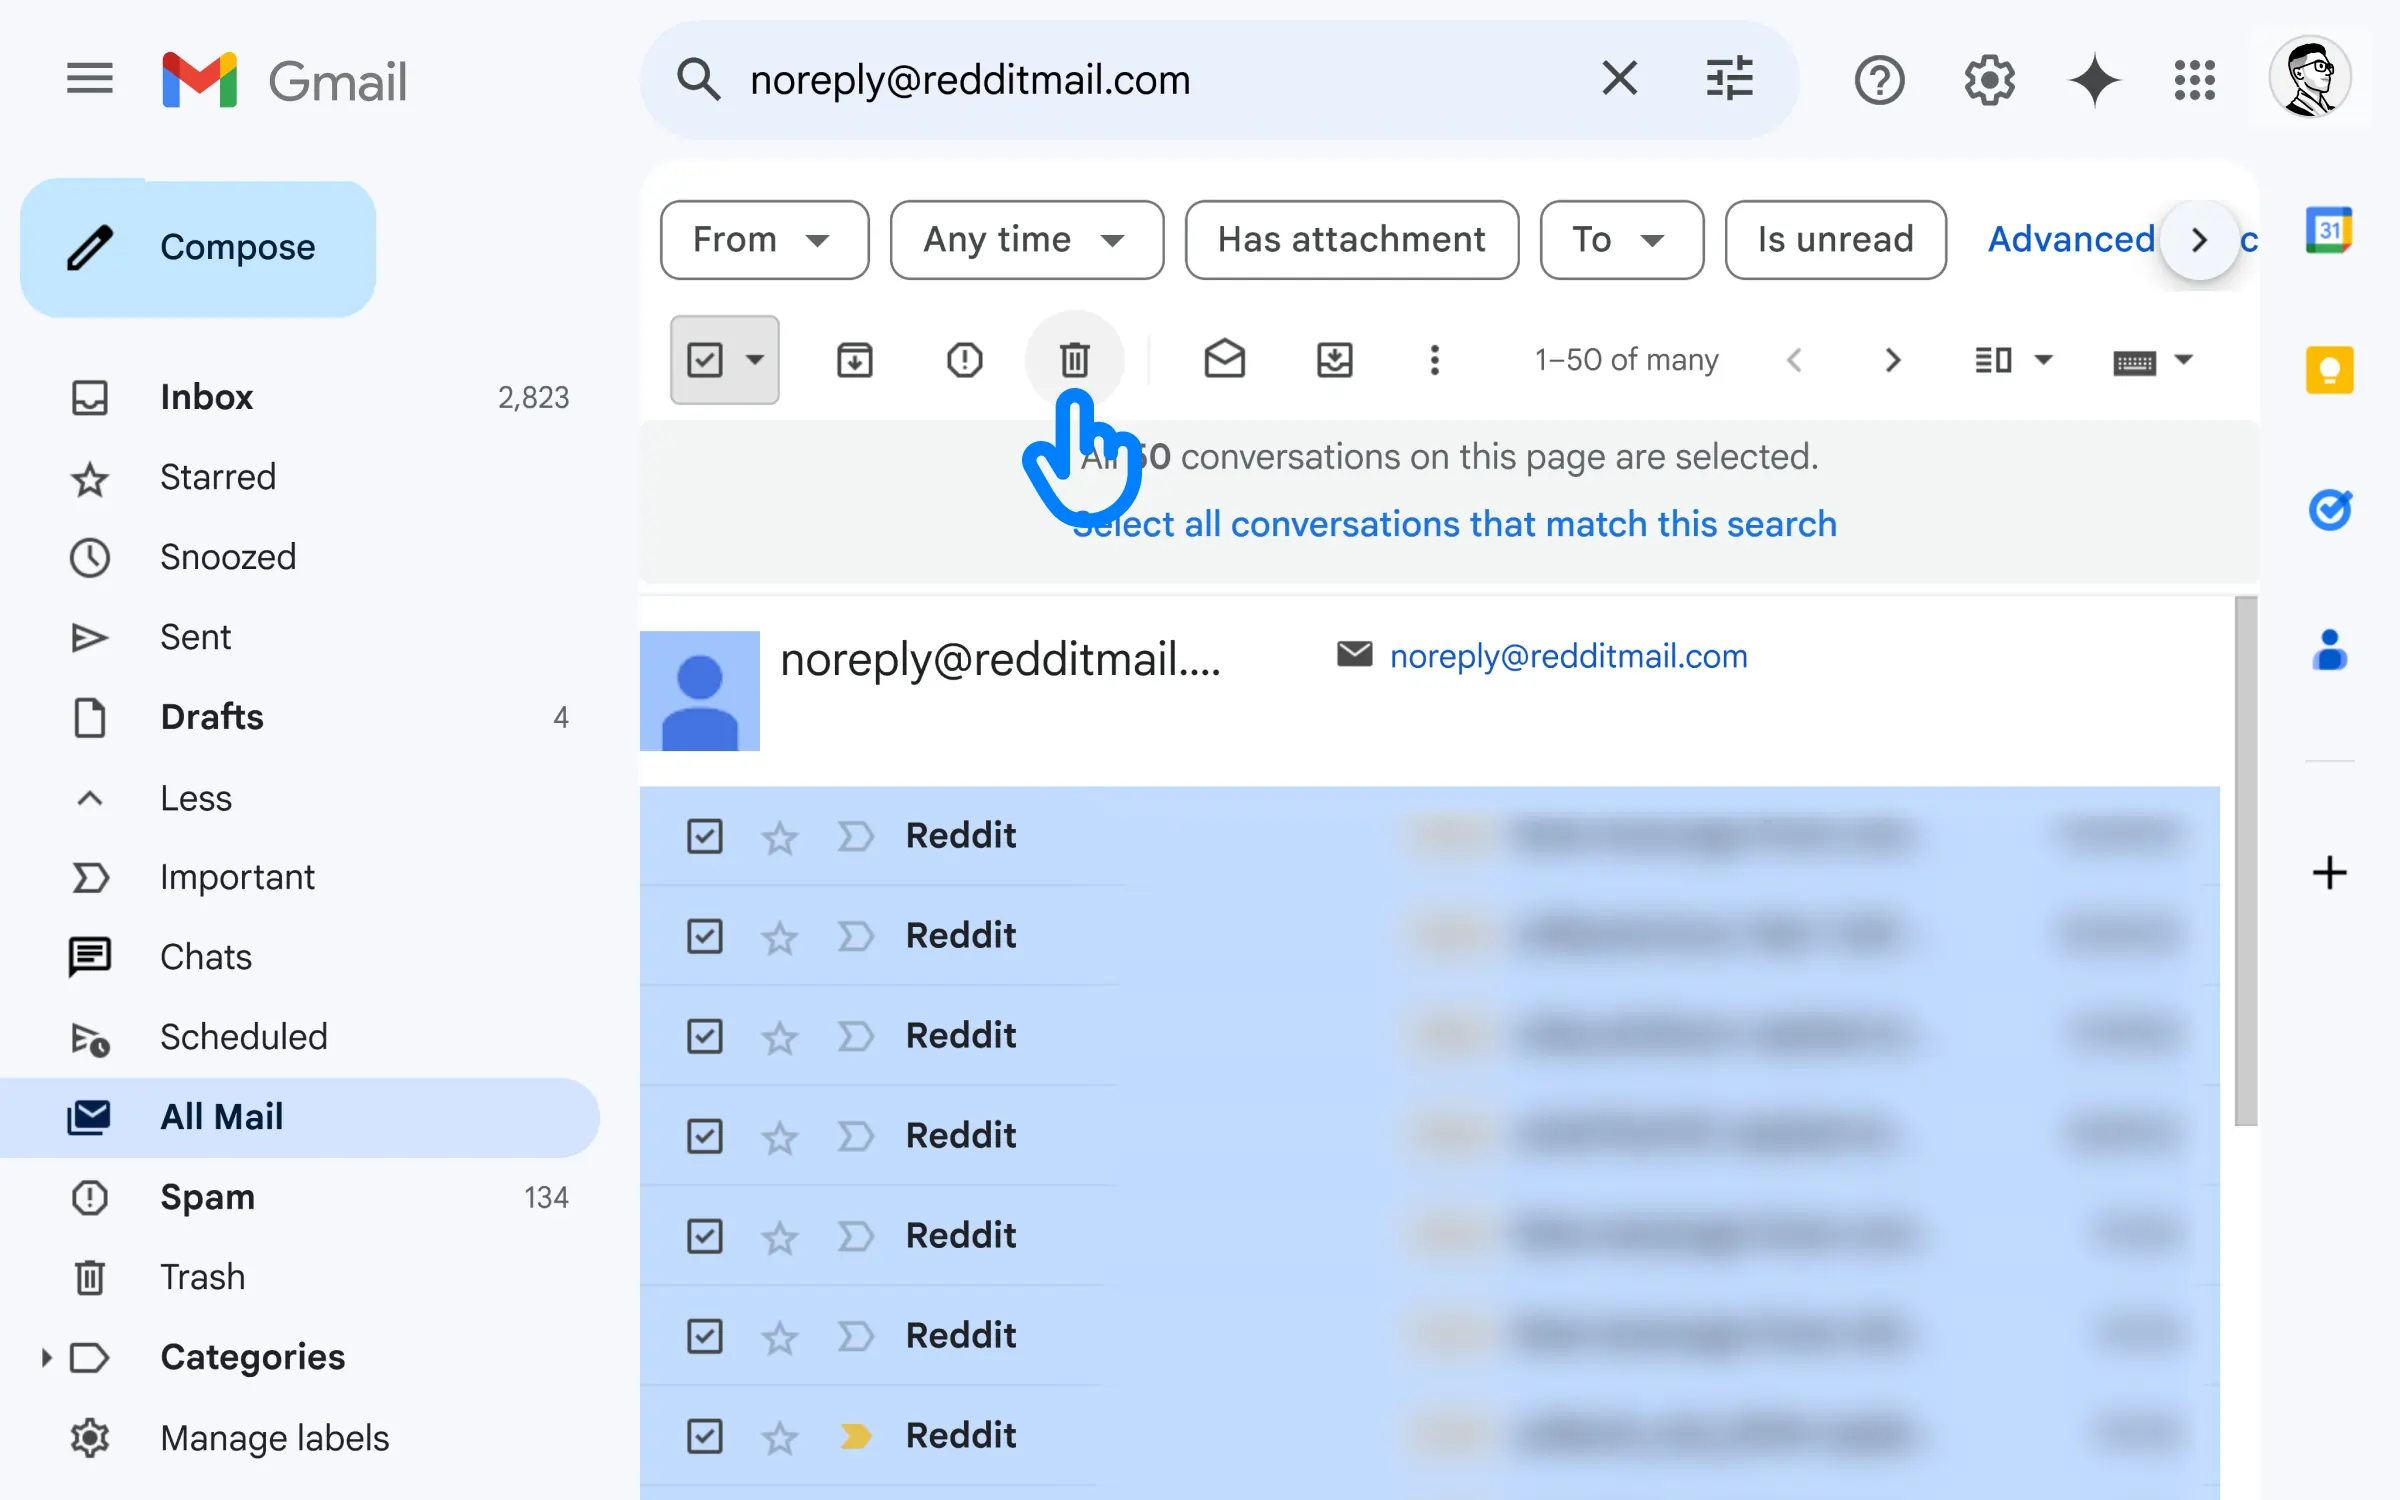The width and height of the screenshot is (2400, 1500).
Task: Click the search field containing noreply@redditmail.com
Action: point(1160,80)
